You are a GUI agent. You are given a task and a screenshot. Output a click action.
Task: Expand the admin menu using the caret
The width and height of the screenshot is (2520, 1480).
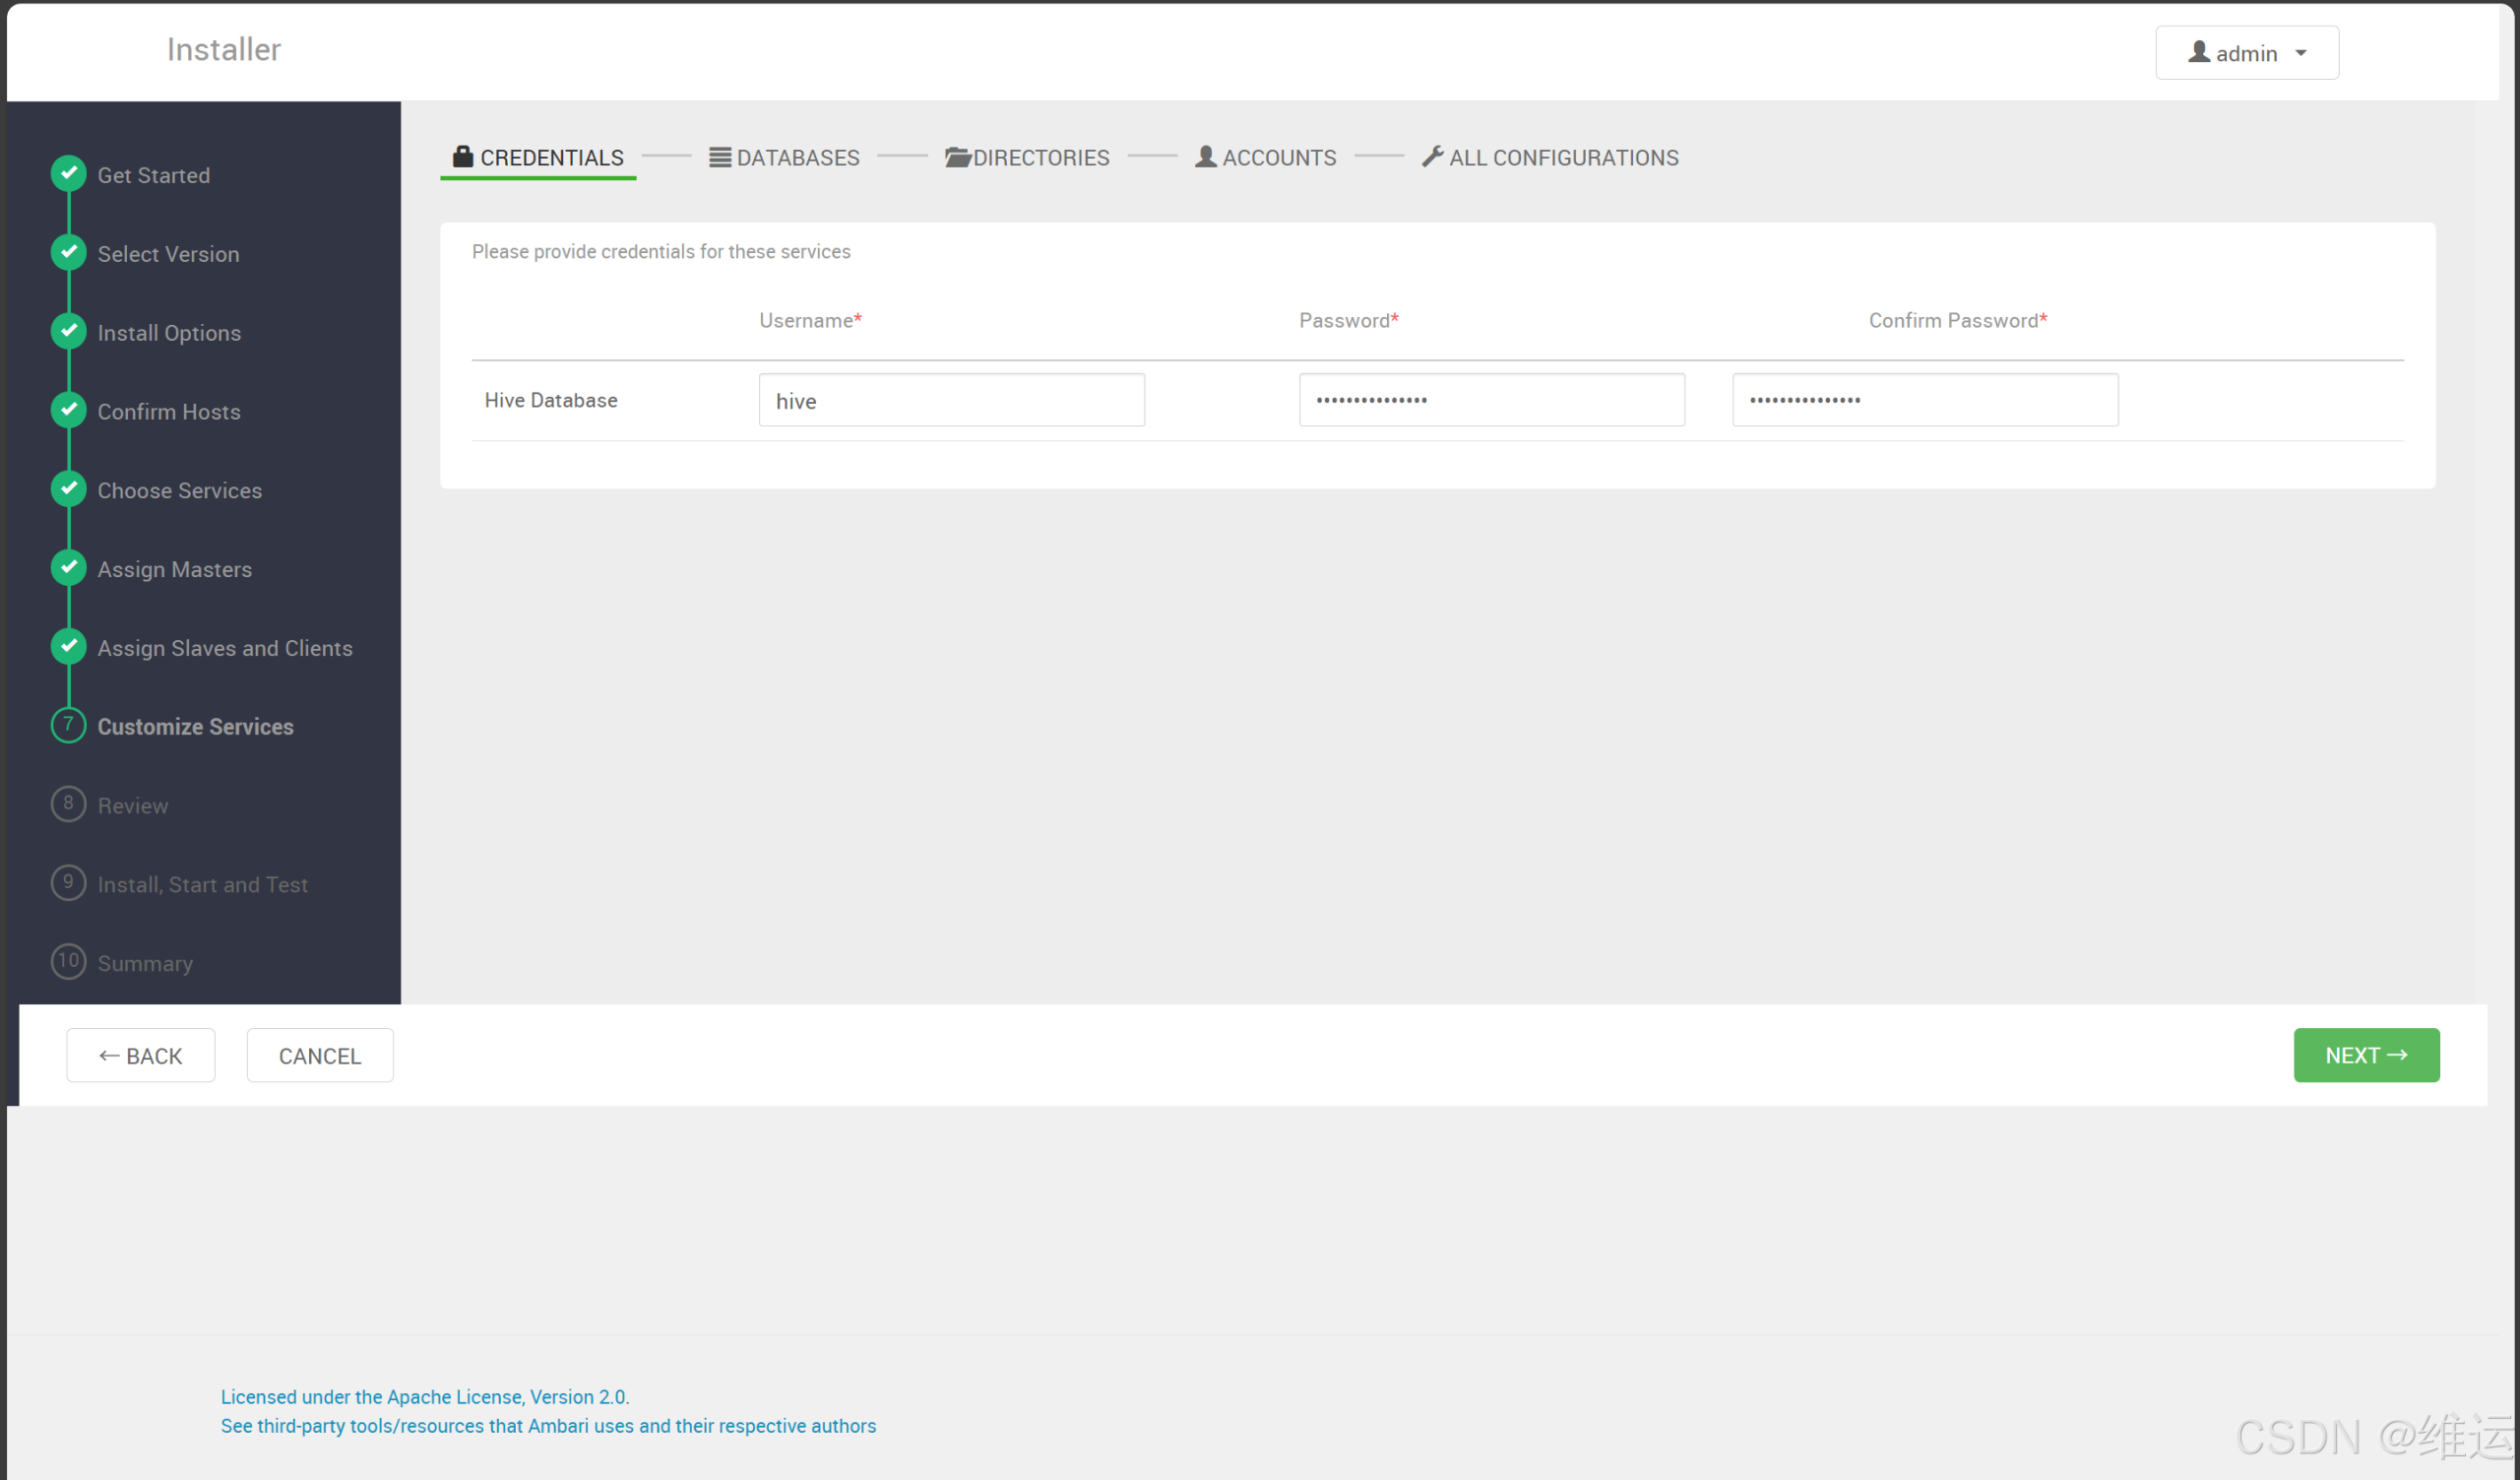pyautogui.click(x=2302, y=52)
